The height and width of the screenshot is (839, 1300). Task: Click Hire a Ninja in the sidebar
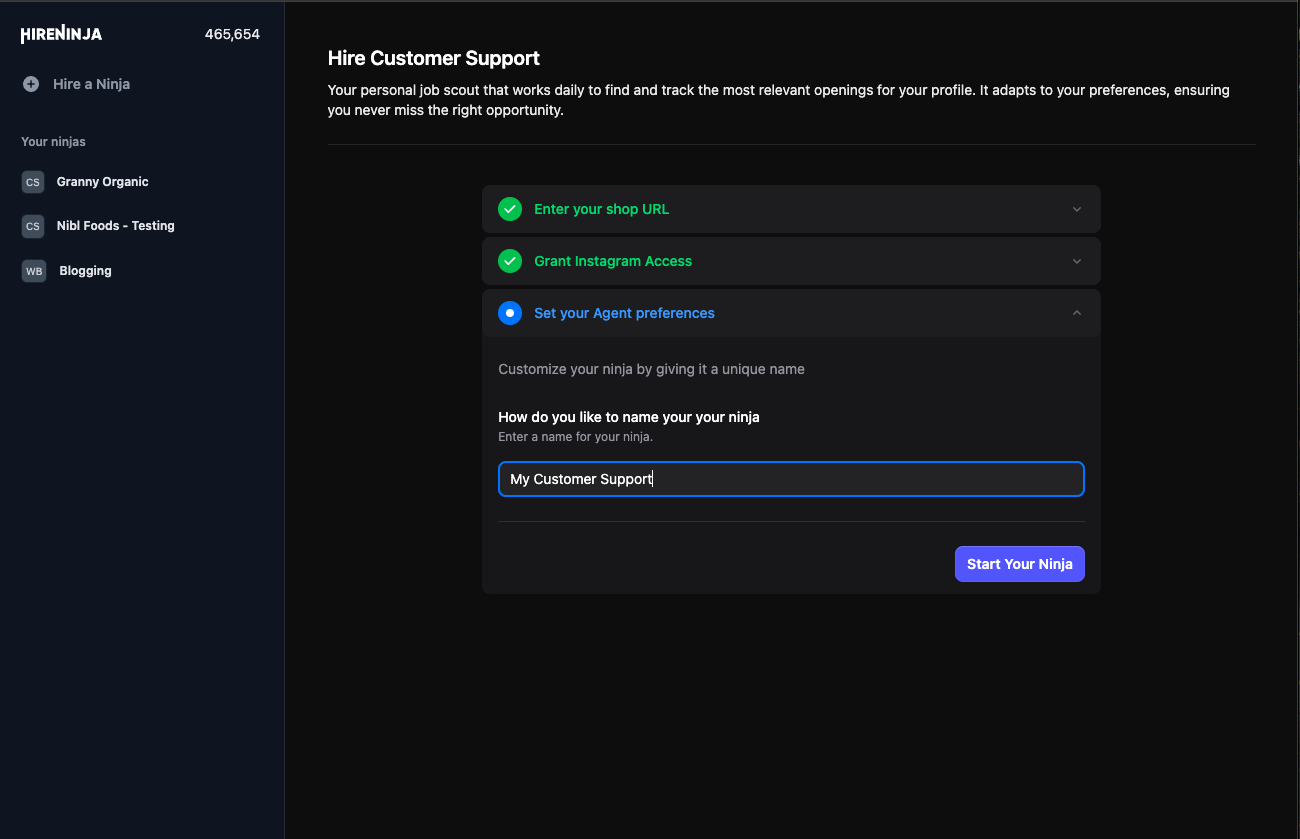(91, 84)
